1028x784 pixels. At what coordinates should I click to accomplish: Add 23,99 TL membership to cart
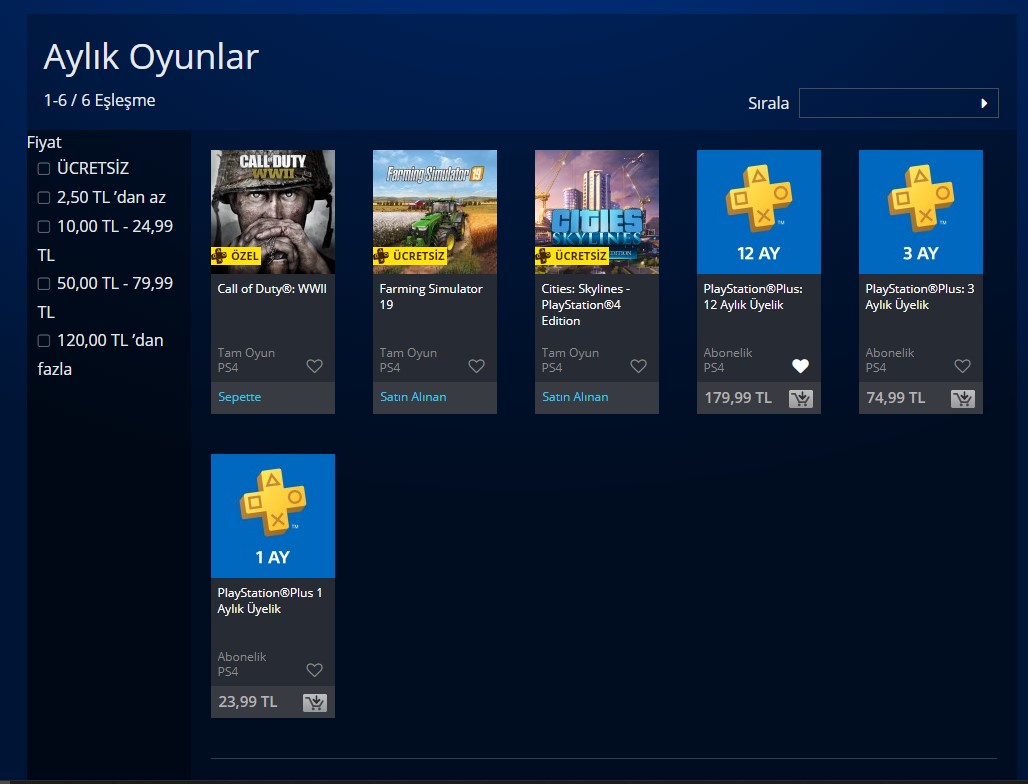click(x=315, y=703)
